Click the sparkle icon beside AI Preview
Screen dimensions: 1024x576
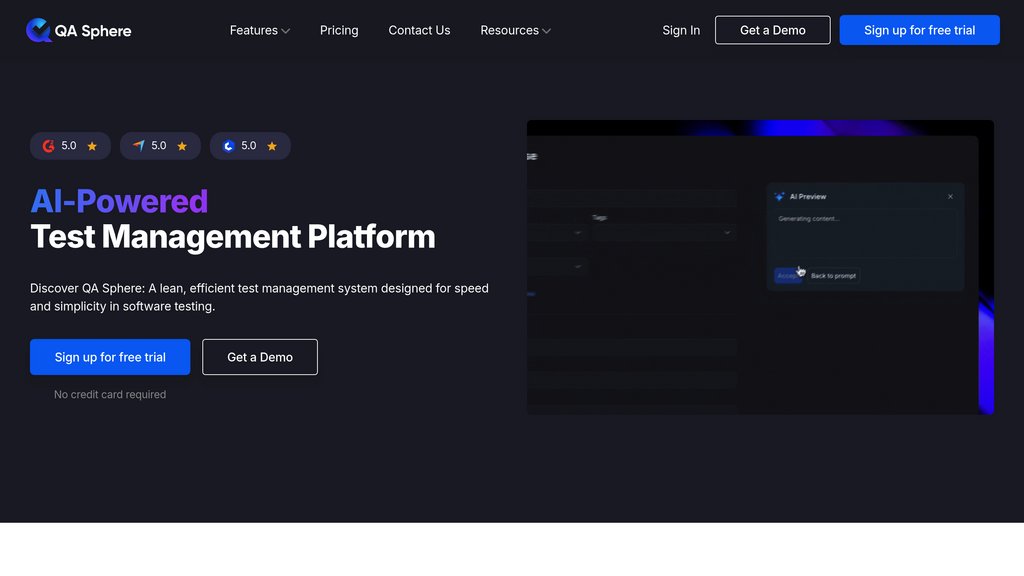click(779, 196)
